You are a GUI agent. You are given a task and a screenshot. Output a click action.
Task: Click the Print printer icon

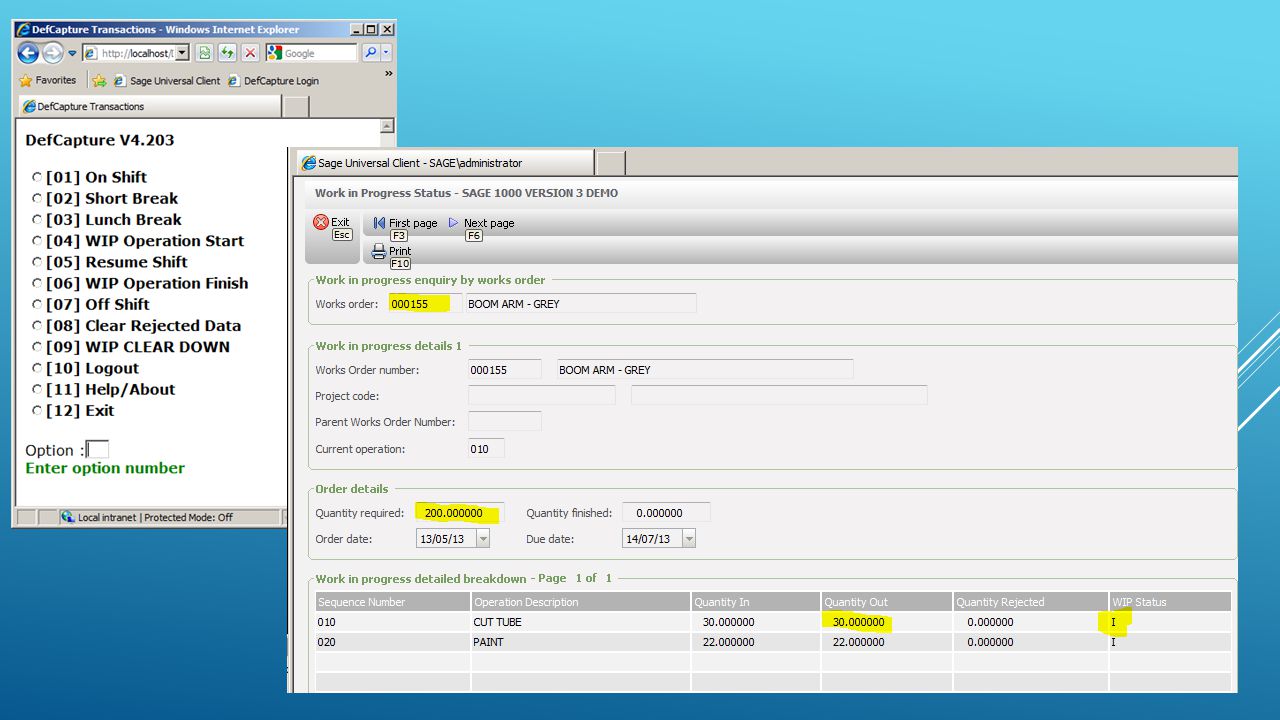[x=378, y=251]
